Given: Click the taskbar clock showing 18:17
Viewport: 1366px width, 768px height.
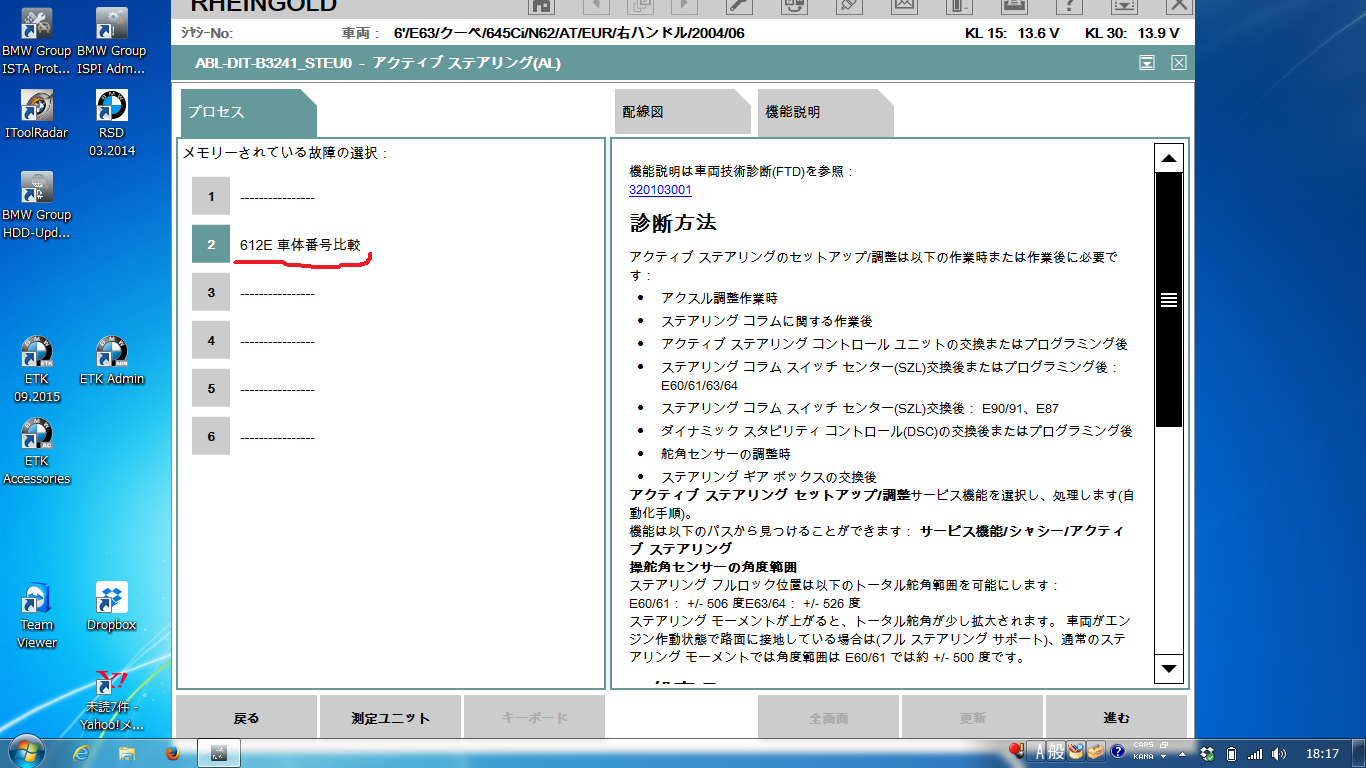Looking at the screenshot, I should (1322, 753).
